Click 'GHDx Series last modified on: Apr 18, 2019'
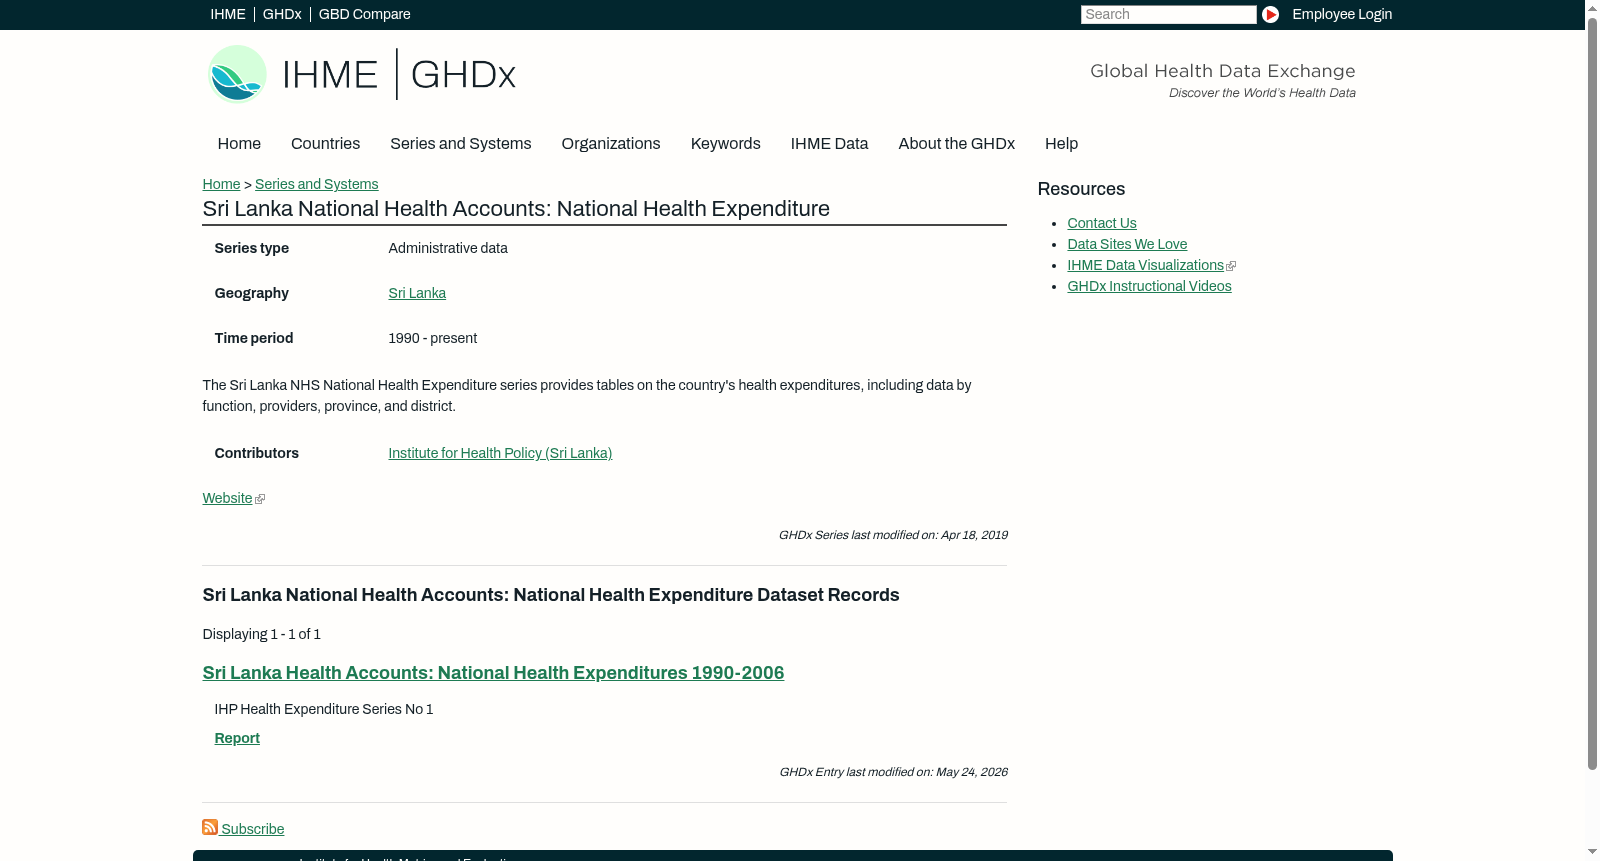 coord(892,535)
